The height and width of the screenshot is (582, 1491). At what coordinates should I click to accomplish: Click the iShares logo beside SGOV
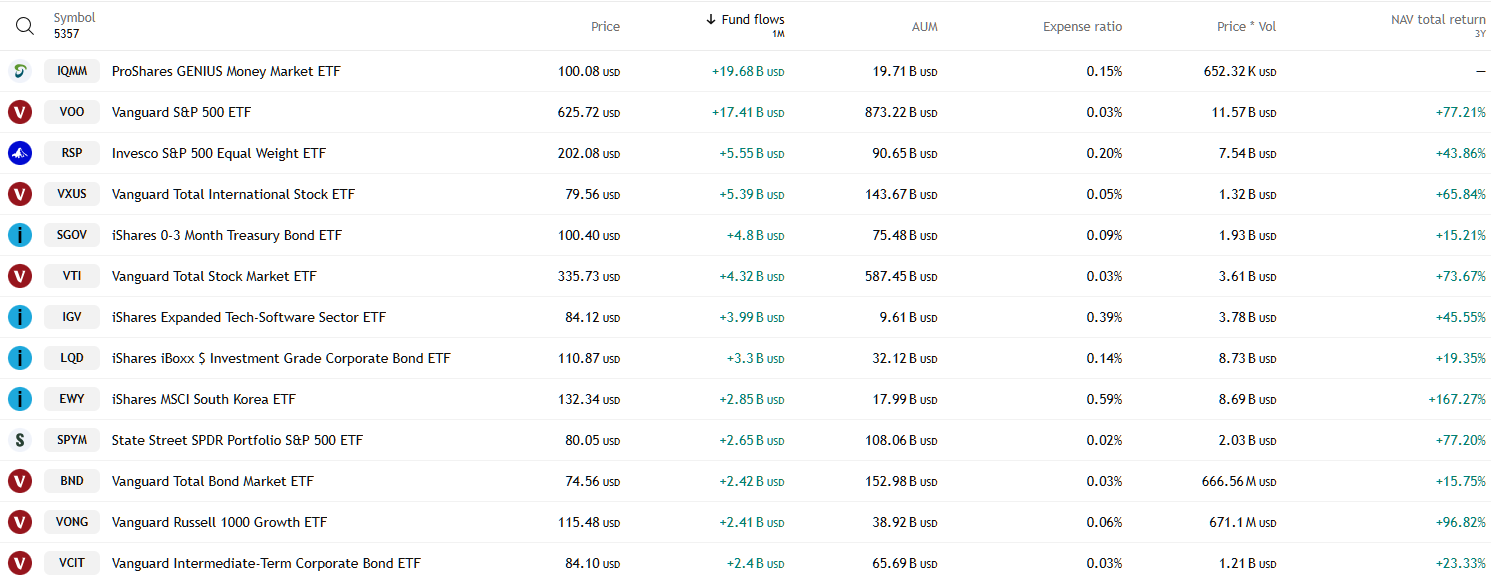[x=19, y=235]
